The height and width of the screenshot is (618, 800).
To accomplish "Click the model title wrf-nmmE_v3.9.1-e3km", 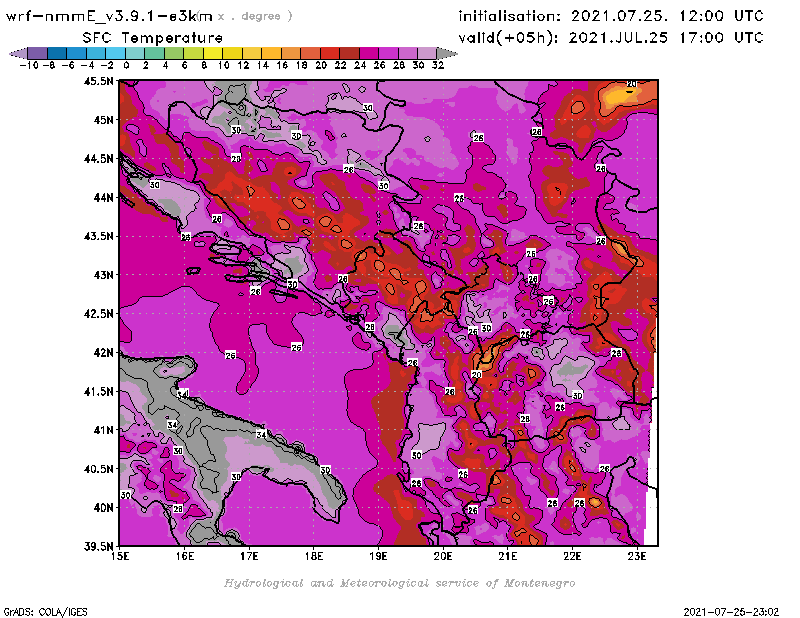I will tap(109, 16).
